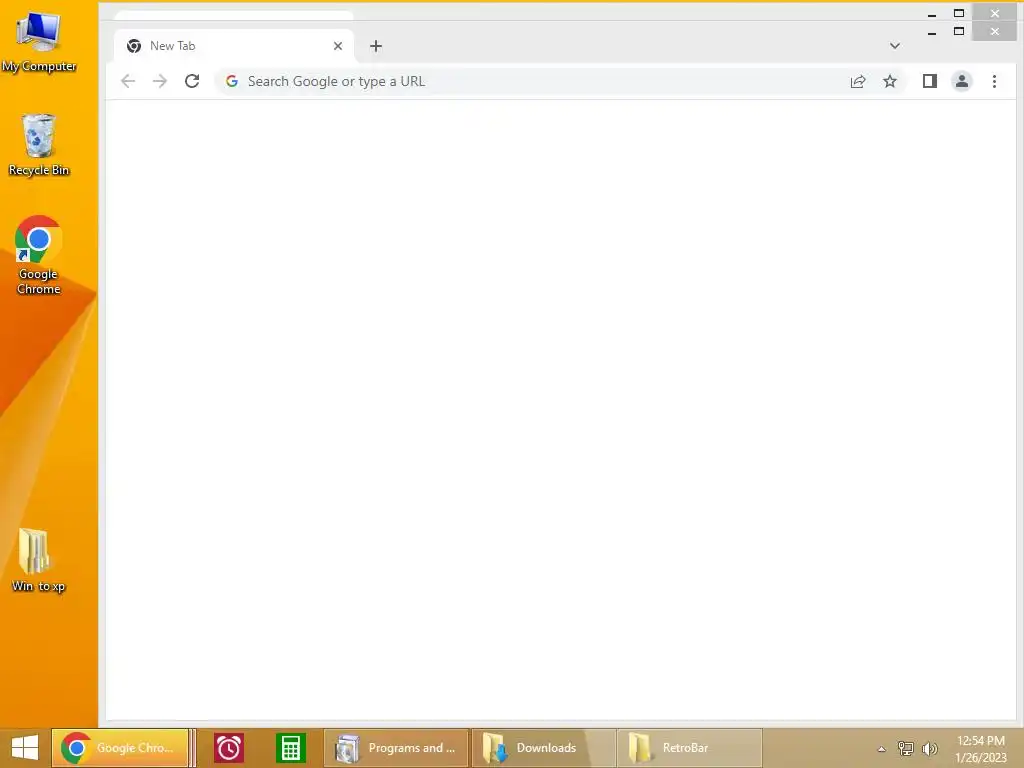Share this page icon in address bar
Viewport: 1024px width, 768px height.
(x=857, y=81)
